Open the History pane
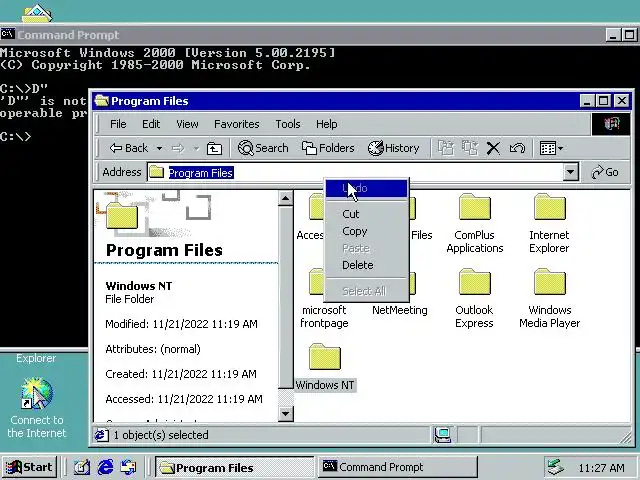This screenshot has width=640, height=480. pyautogui.click(x=393, y=148)
